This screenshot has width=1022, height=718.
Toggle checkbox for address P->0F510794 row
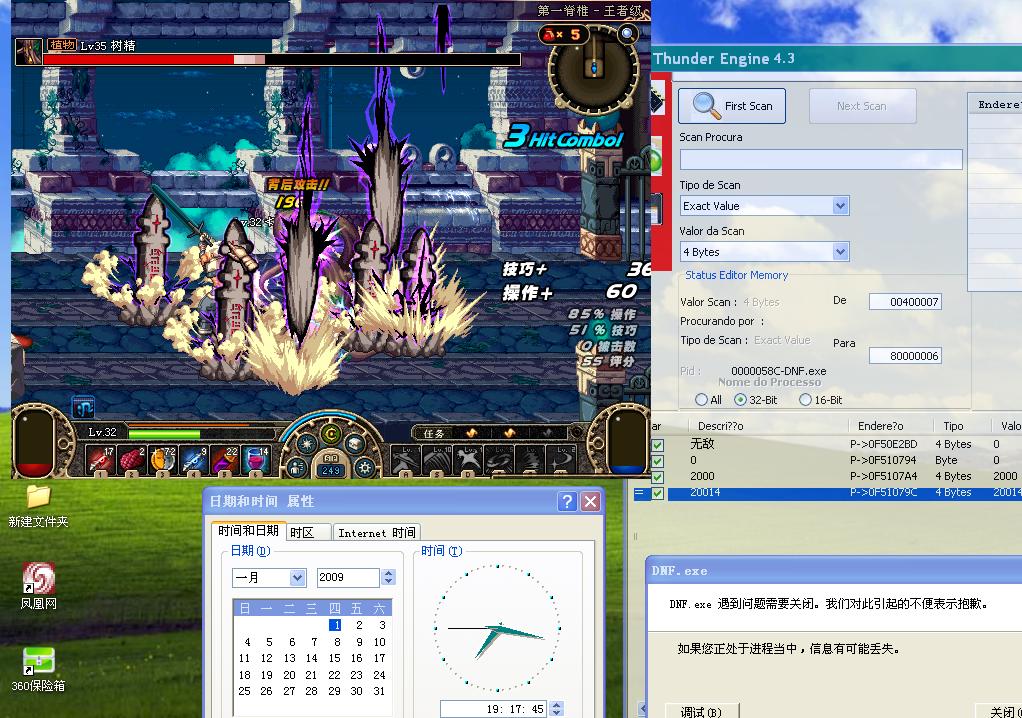coord(658,461)
